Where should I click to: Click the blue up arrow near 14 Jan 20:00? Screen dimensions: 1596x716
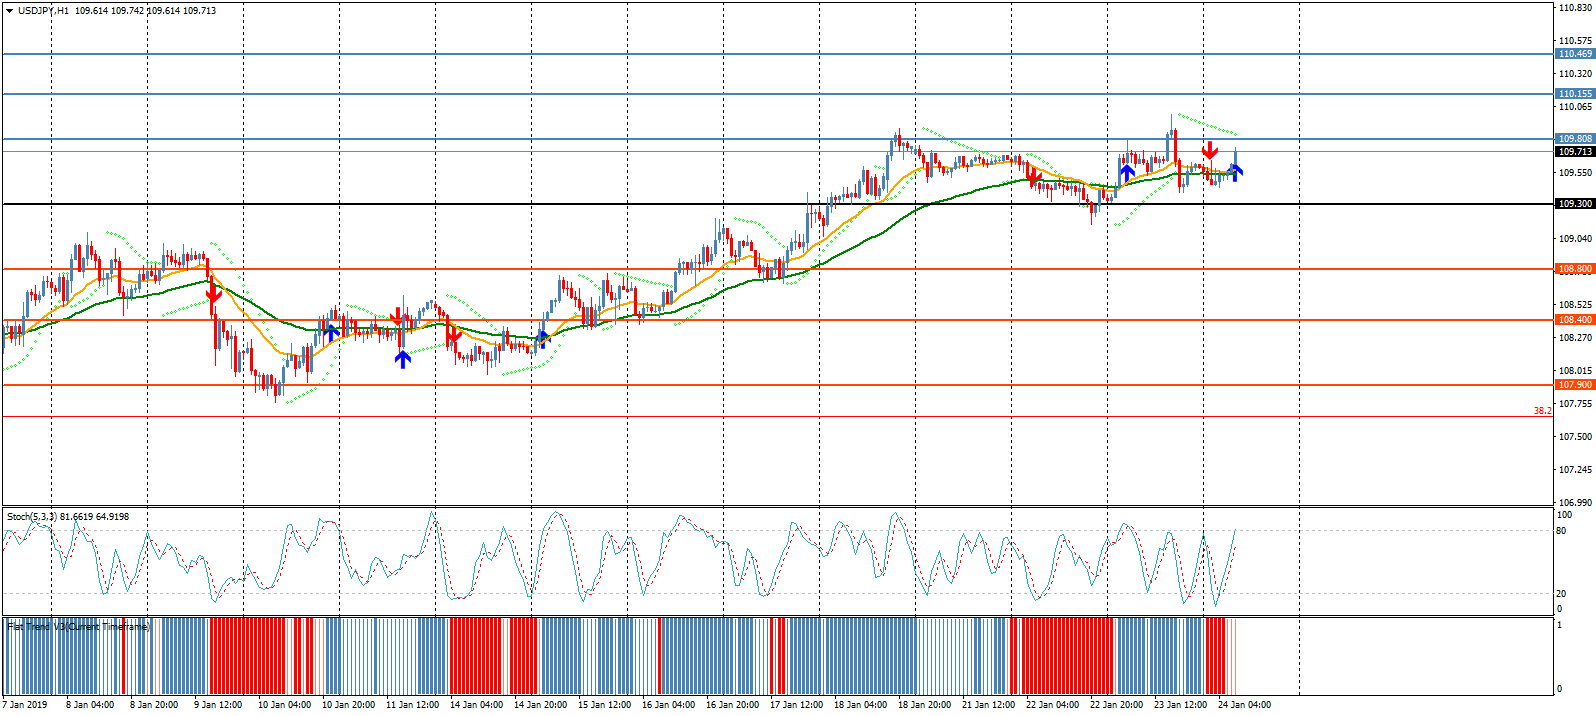(x=542, y=338)
